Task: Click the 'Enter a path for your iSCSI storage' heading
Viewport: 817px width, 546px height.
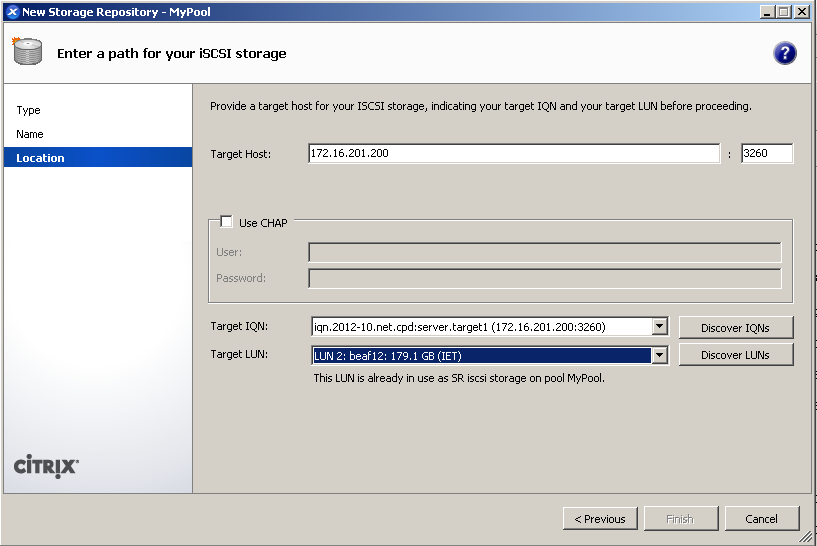Action: point(171,53)
